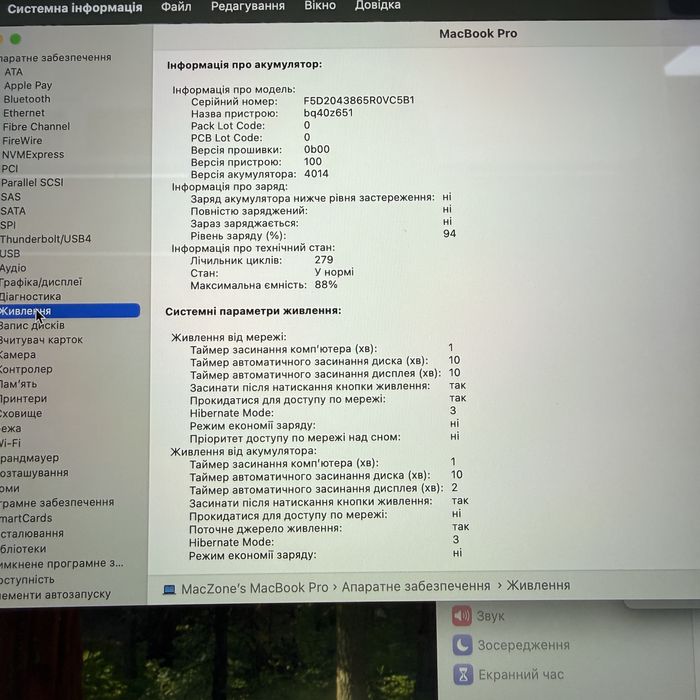The height and width of the screenshot is (700, 700).
Task: Open Екранний час in System Settings window
Action: 521,675
